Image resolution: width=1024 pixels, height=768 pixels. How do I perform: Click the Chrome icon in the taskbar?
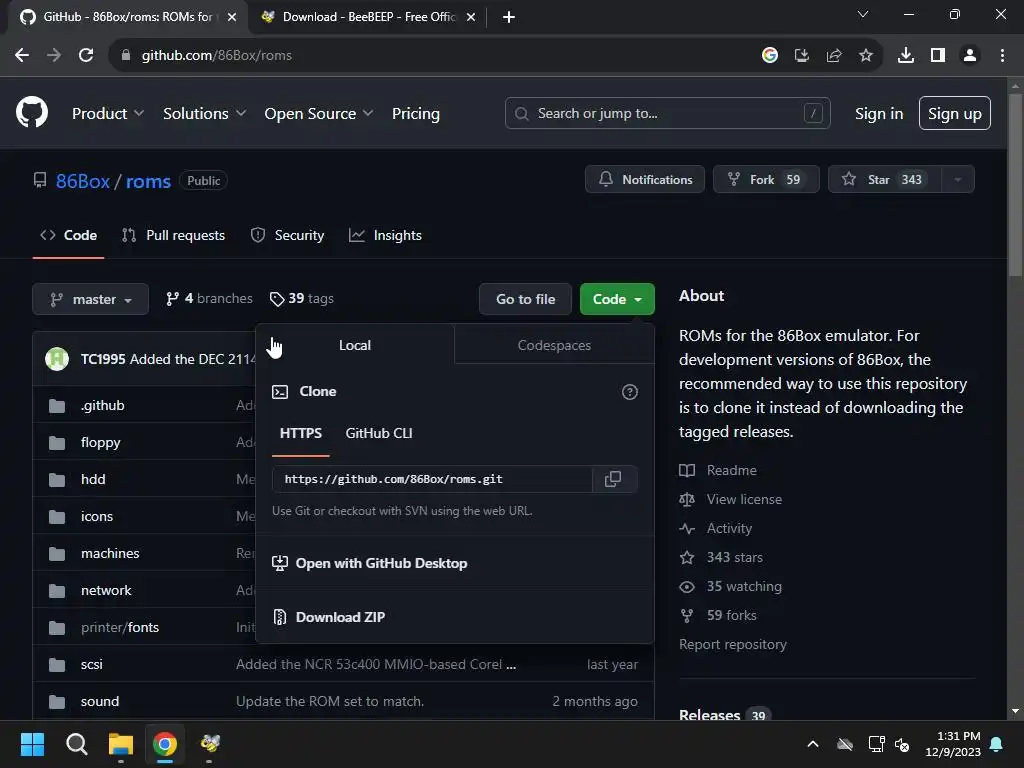(x=165, y=744)
